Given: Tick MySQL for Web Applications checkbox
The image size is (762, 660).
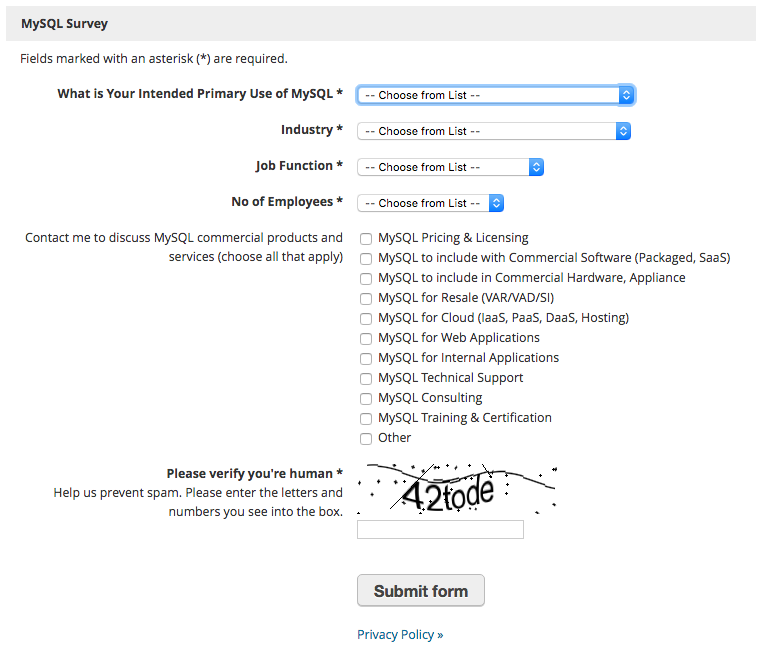Looking at the screenshot, I should (366, 339).
